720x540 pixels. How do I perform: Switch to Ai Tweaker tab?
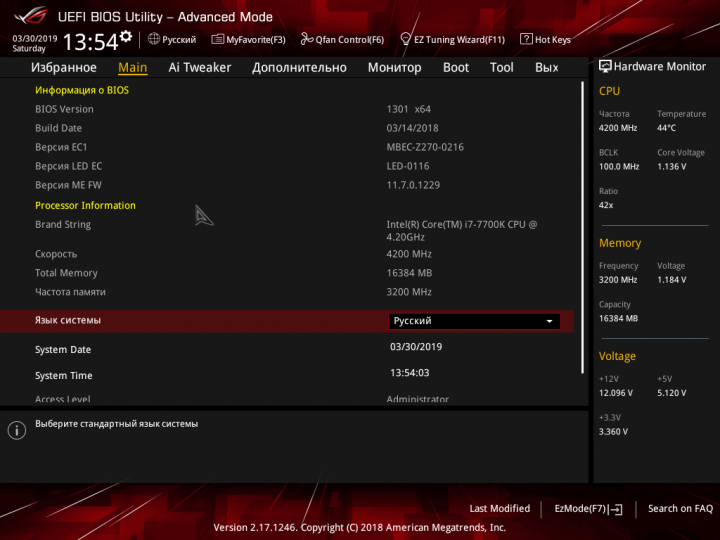tap(200, 68)
